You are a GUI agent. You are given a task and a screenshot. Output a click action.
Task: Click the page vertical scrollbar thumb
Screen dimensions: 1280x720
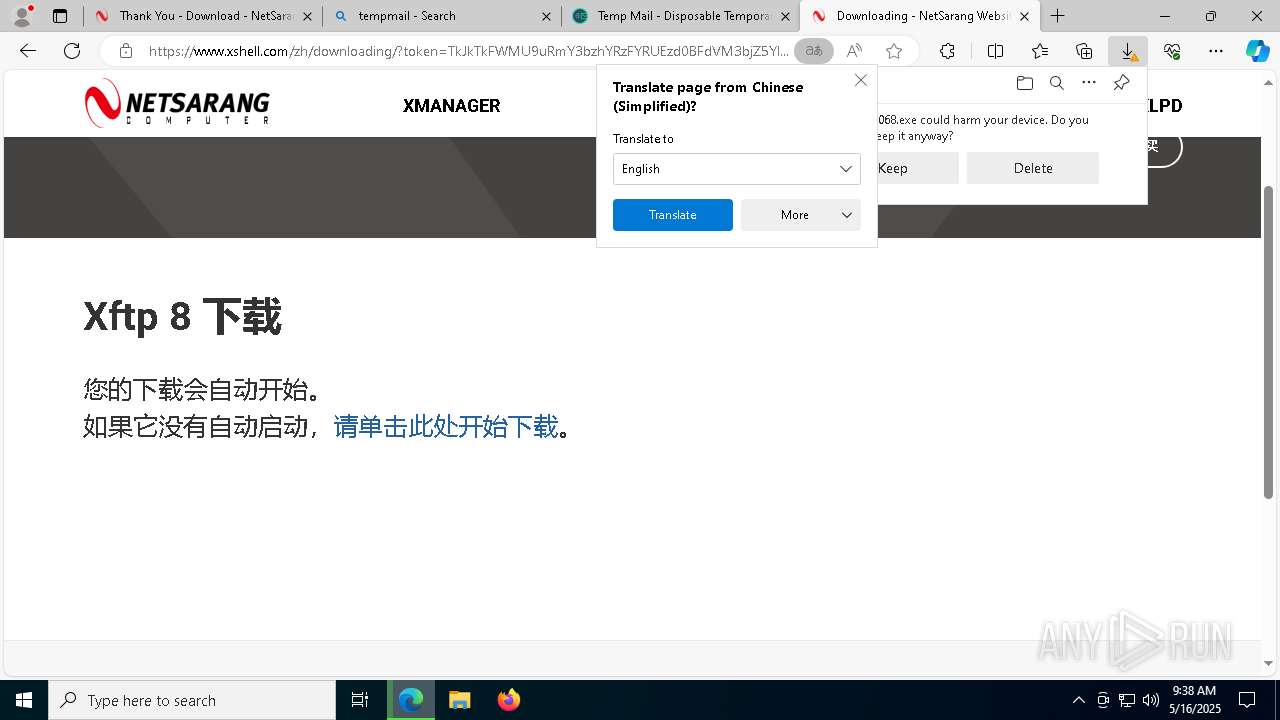pyautogui.click(x=1269, y=342)
